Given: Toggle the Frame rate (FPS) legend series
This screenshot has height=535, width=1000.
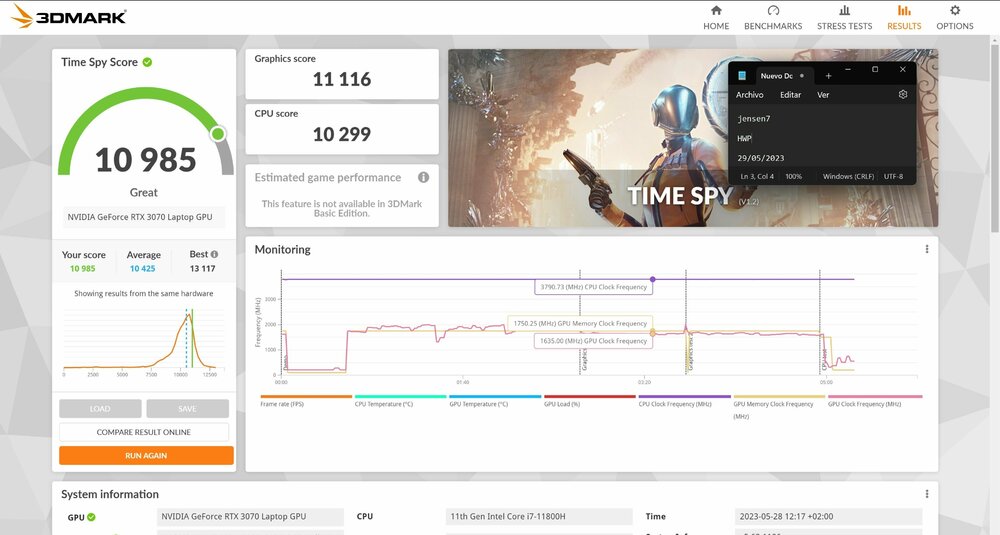Looking at the screenshot, I should click(282, 404).
